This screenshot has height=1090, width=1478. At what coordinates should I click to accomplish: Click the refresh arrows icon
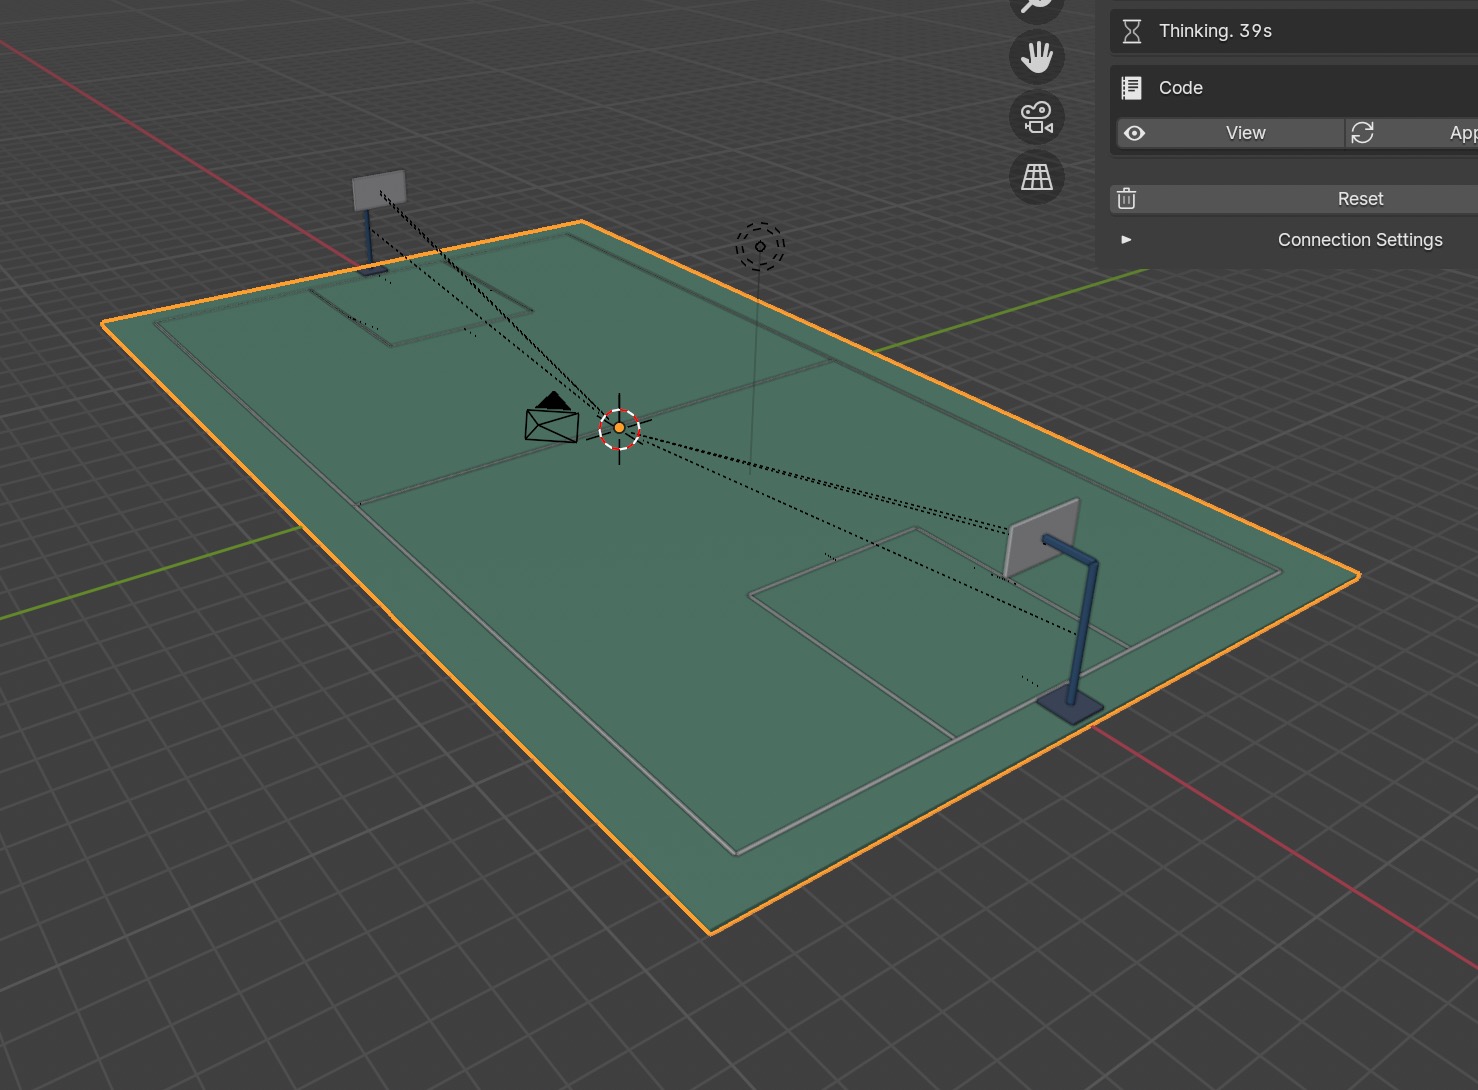(x=1362, y=133)
